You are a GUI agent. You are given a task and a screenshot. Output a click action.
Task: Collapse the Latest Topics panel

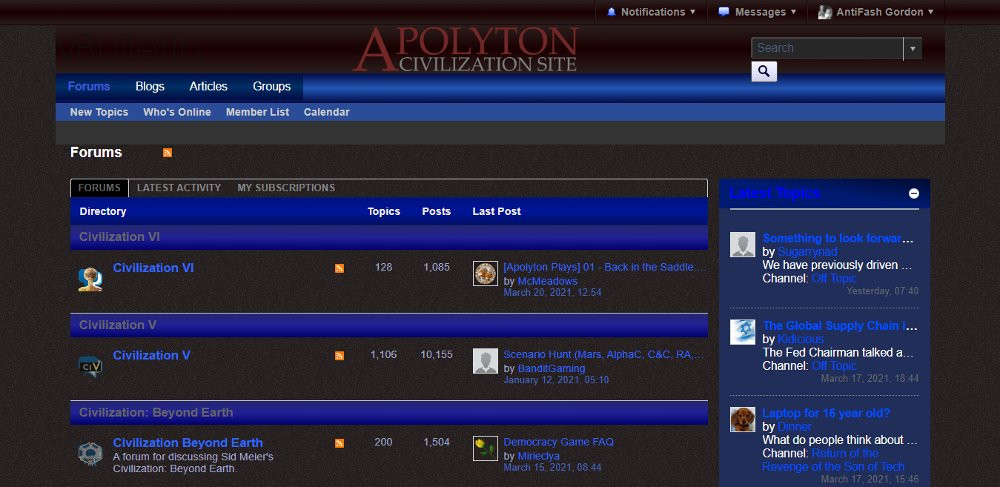914,193
